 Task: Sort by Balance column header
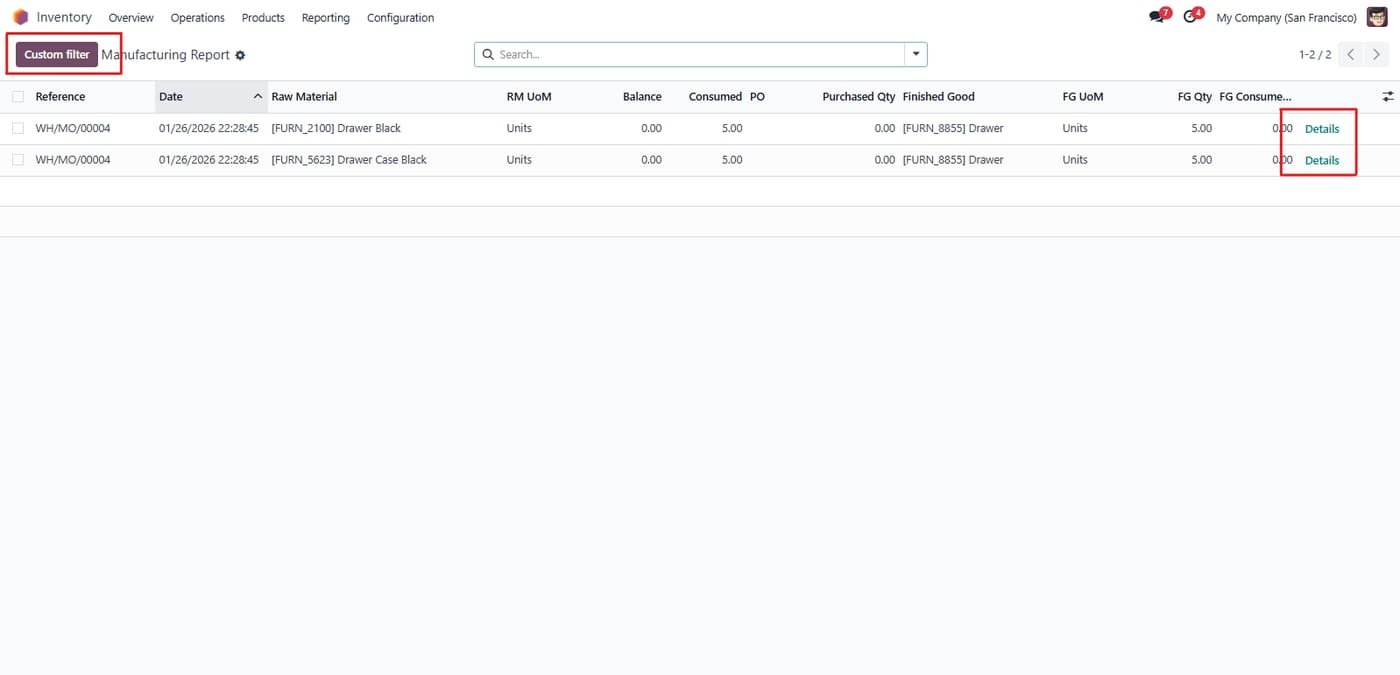[x=642, y=97]
